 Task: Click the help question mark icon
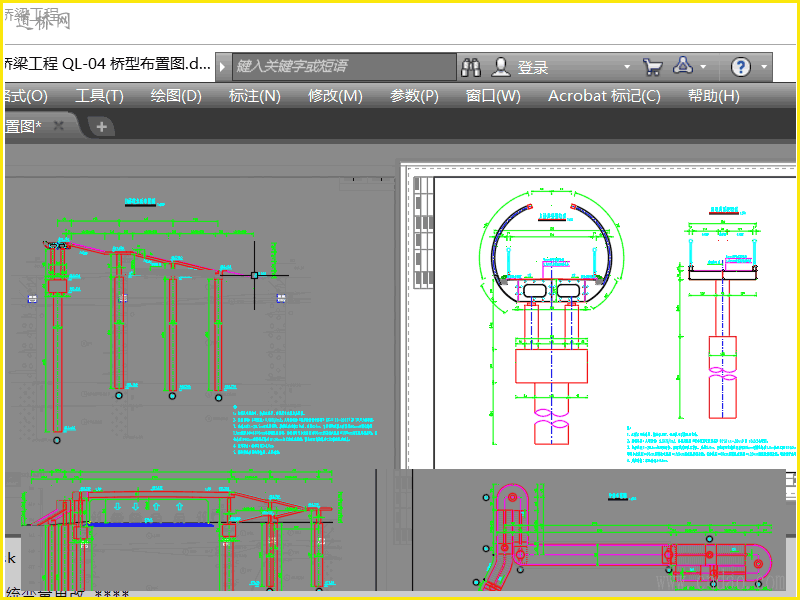pos(740,67)
